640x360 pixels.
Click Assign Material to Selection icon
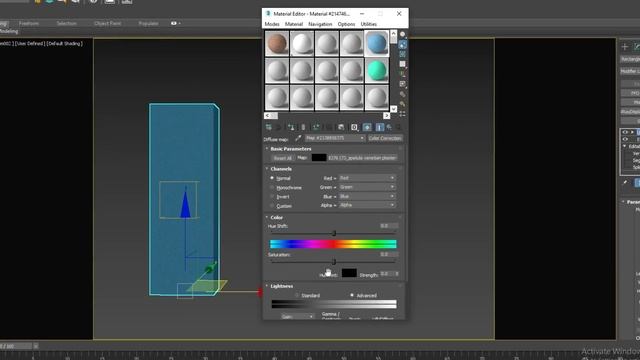pos(291,127)
